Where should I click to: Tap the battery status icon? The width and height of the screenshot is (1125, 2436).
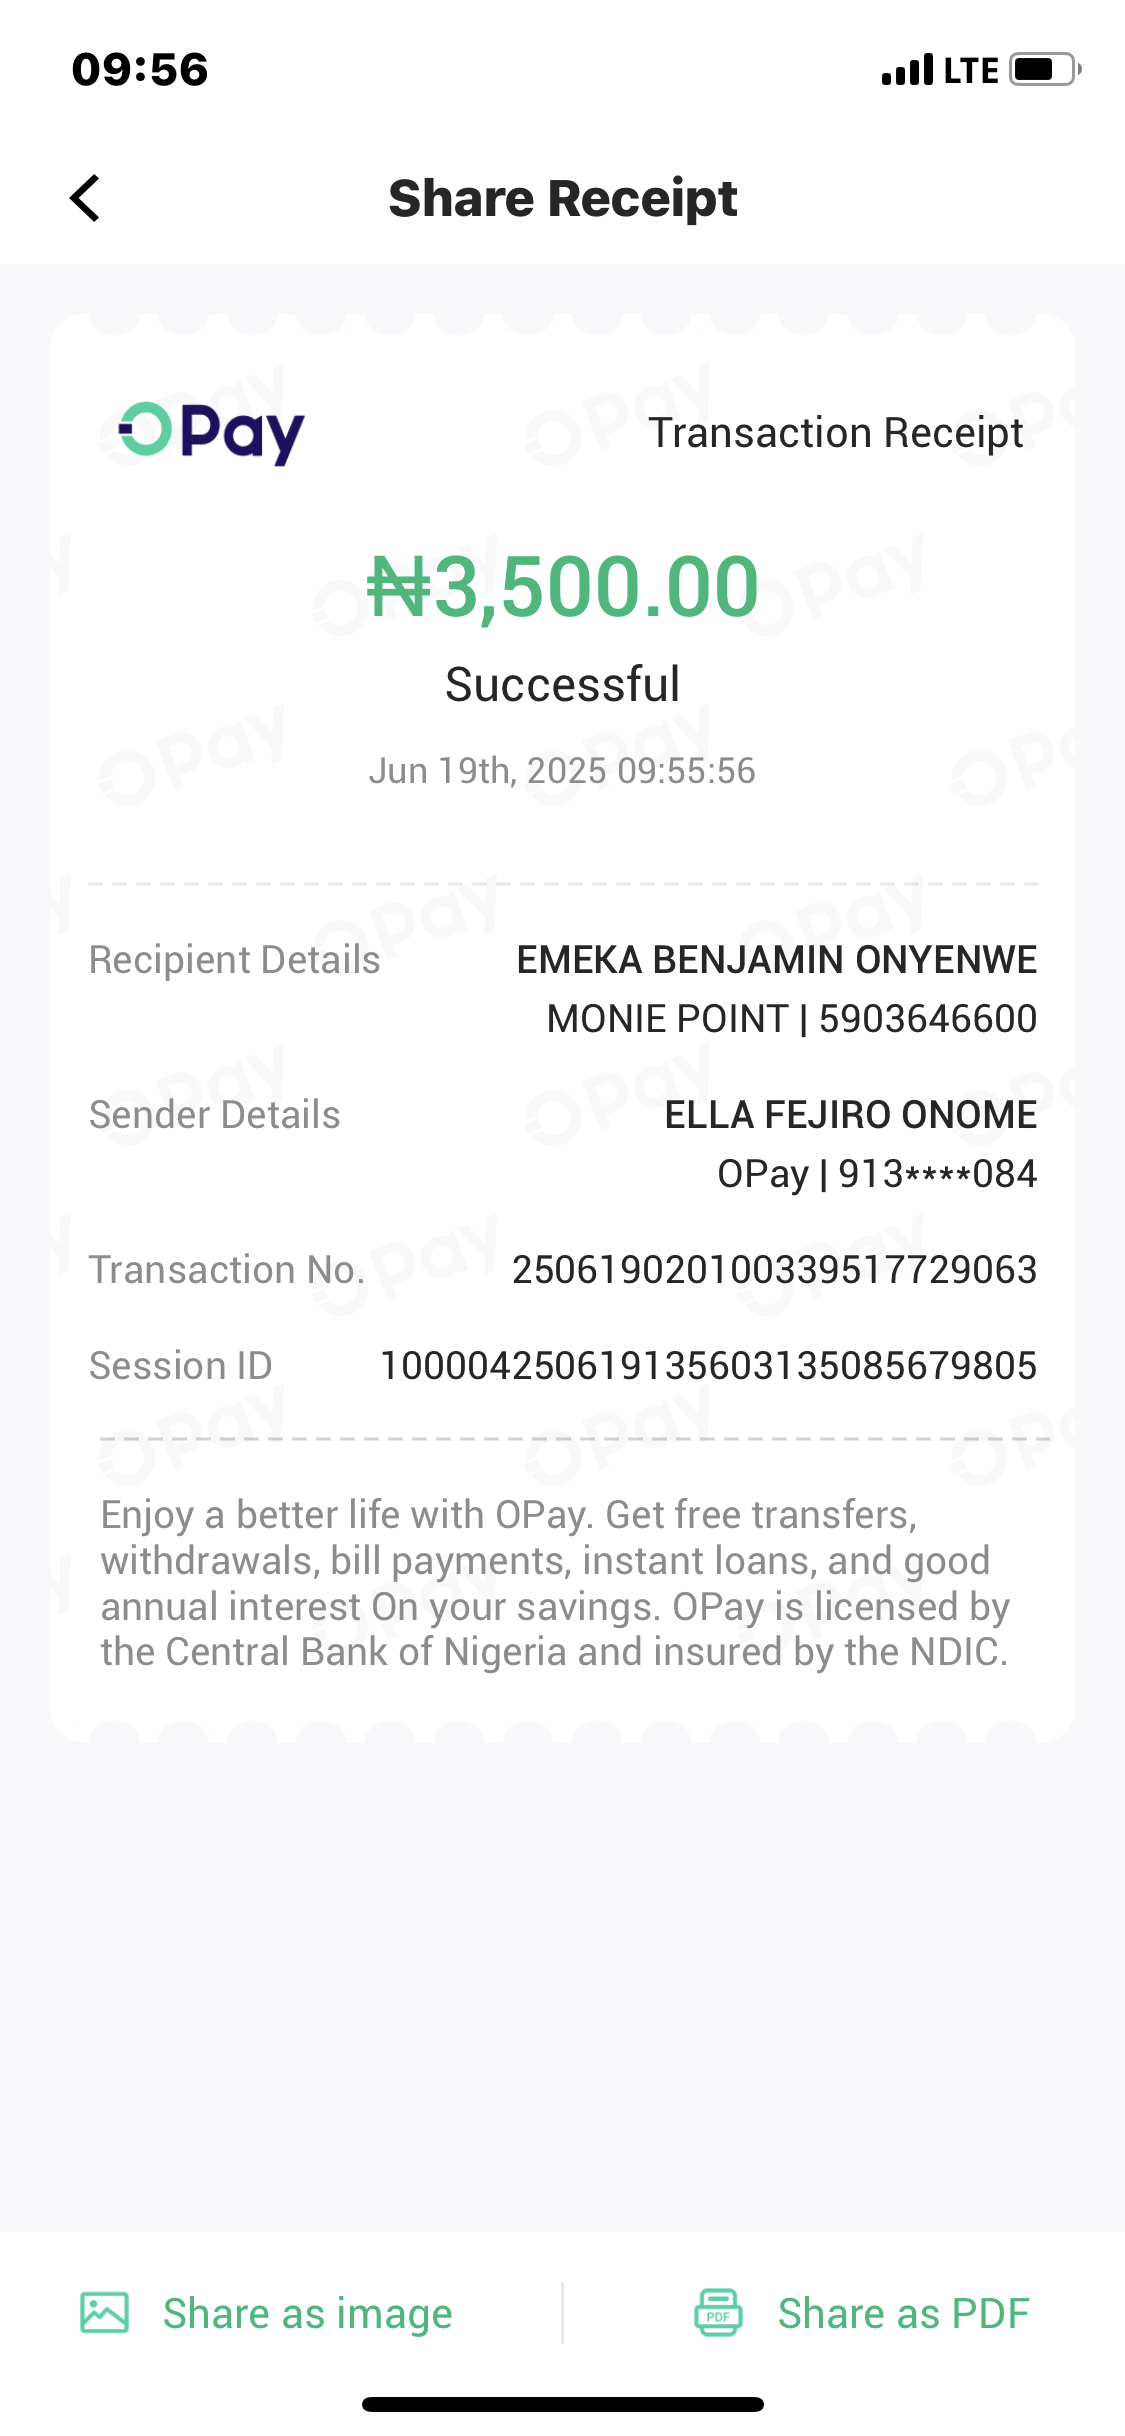coord(1045,70)
